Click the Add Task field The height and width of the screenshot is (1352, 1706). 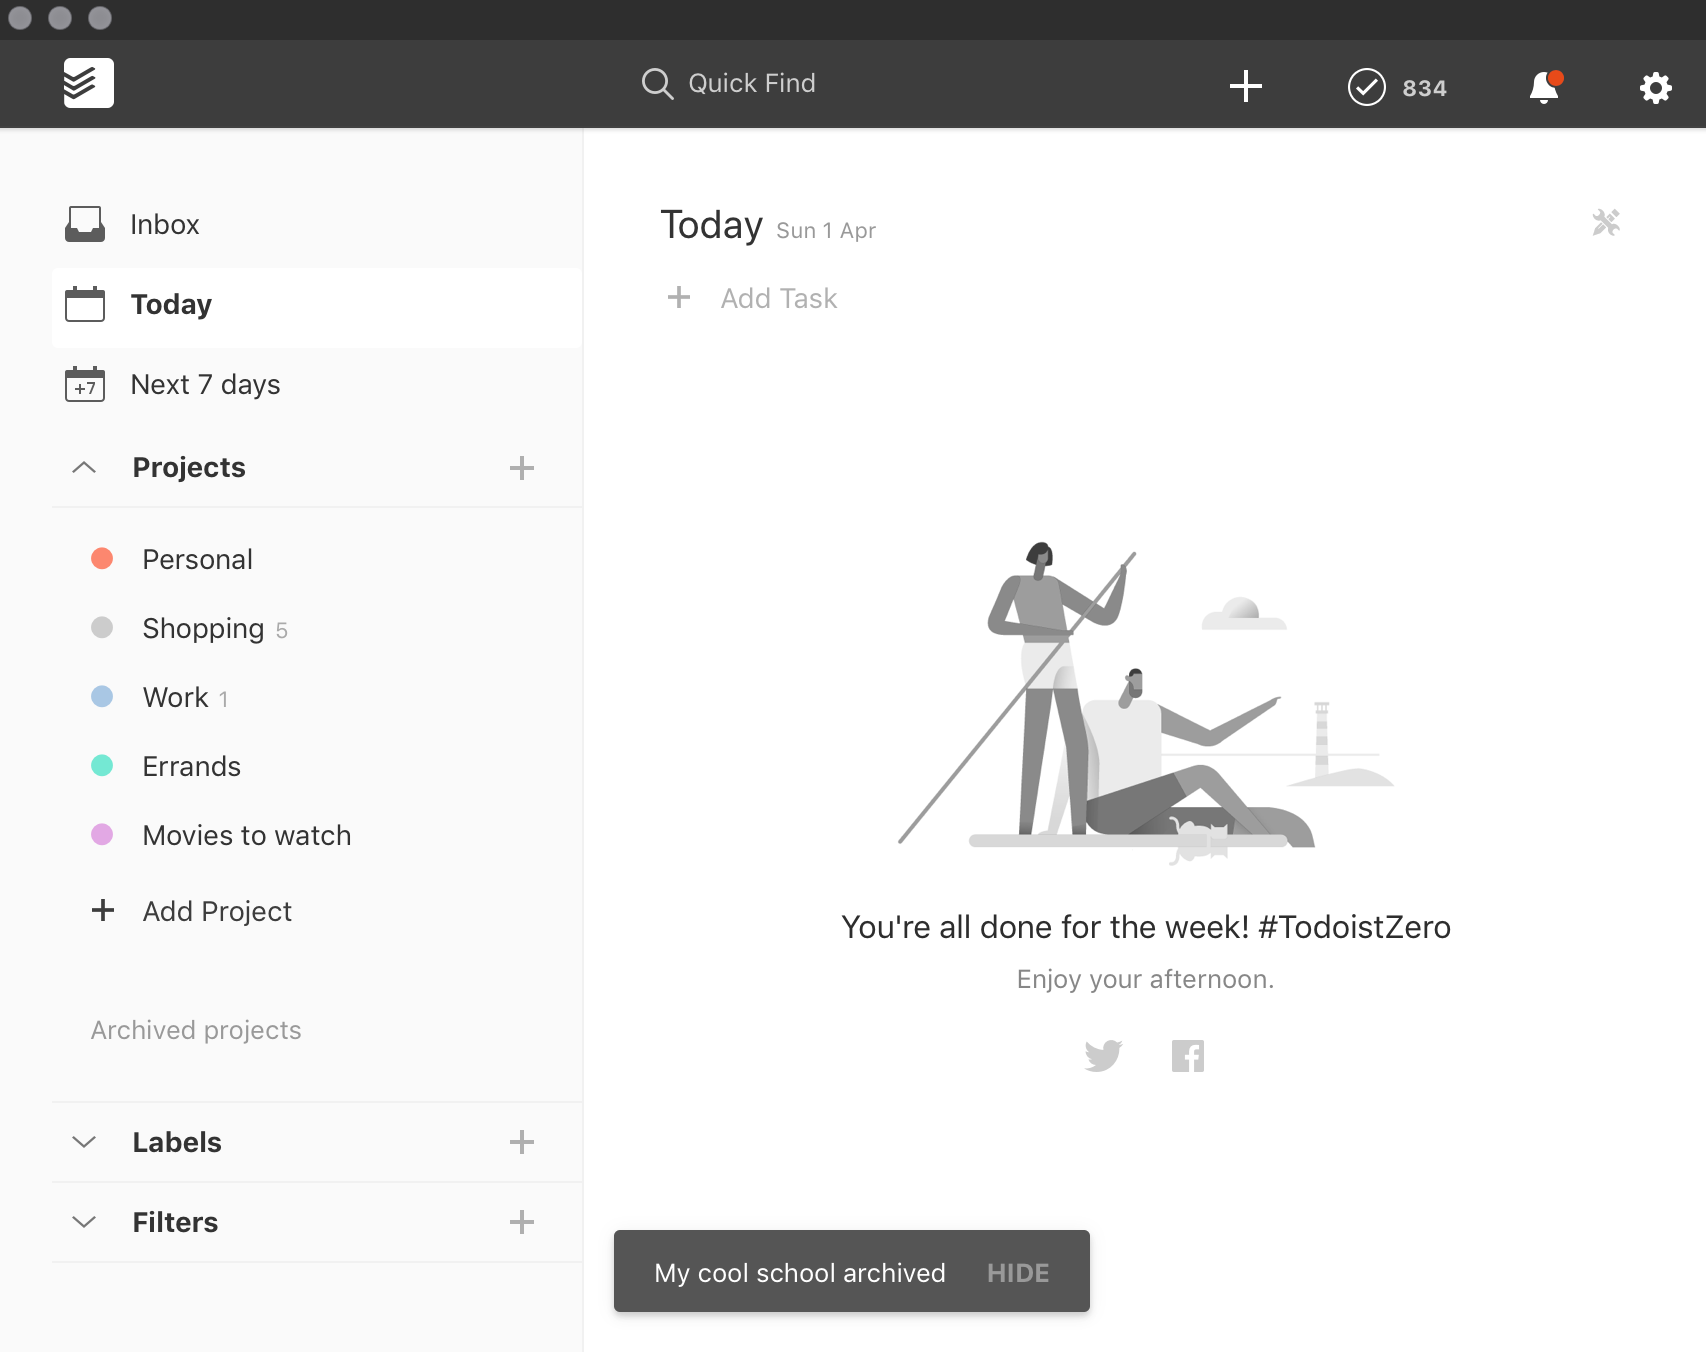(779, 298)
